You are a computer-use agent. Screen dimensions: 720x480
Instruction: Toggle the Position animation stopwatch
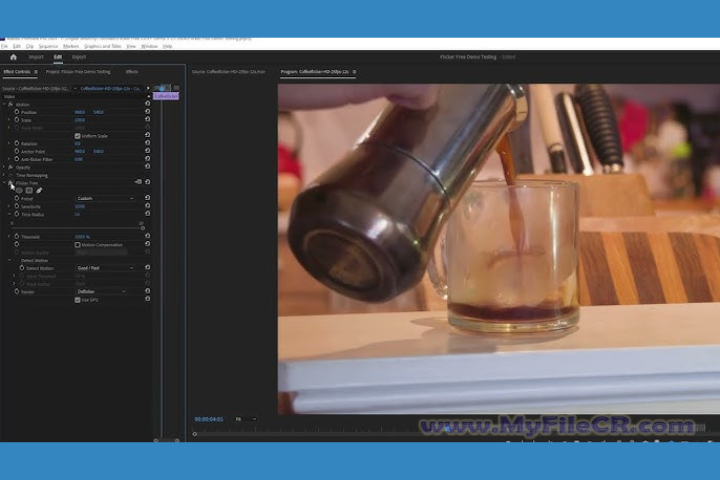pos(16,112)
